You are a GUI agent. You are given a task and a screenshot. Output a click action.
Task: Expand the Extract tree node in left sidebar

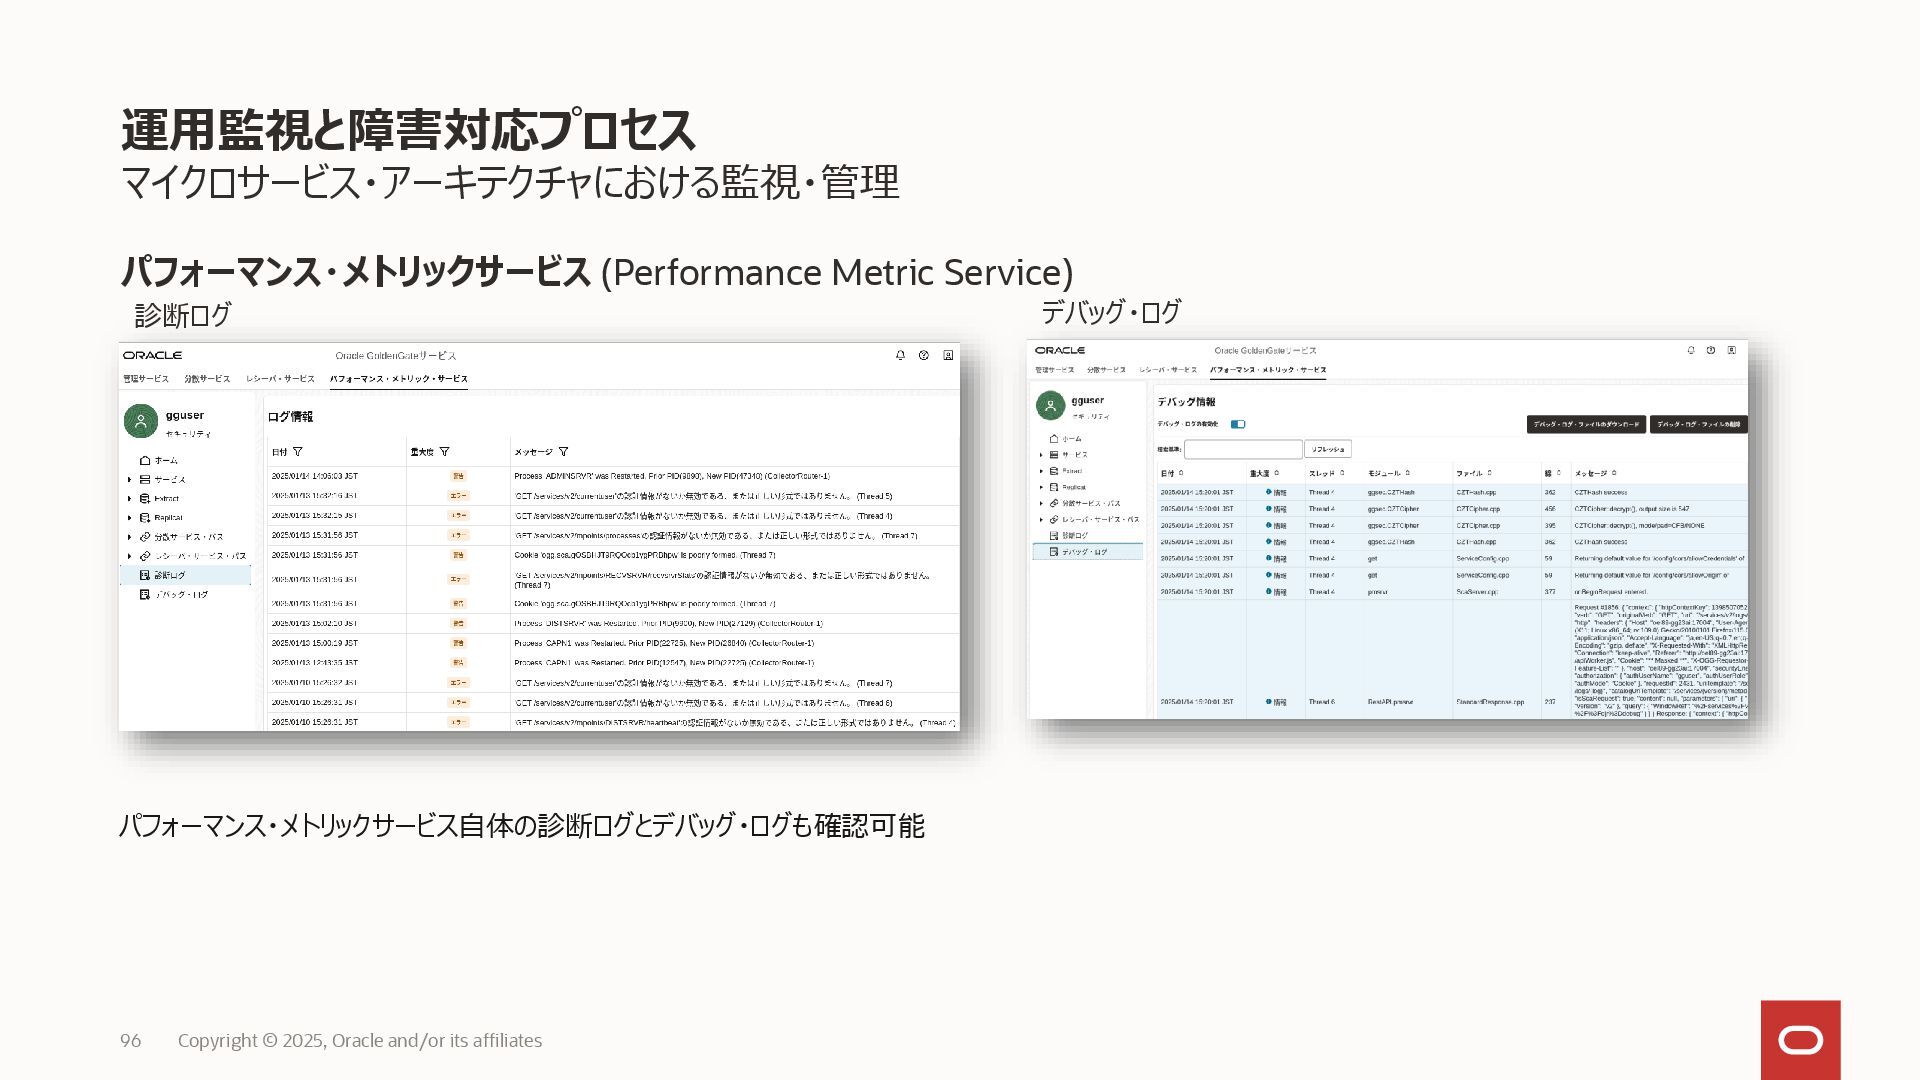click(x=129, y=498)
